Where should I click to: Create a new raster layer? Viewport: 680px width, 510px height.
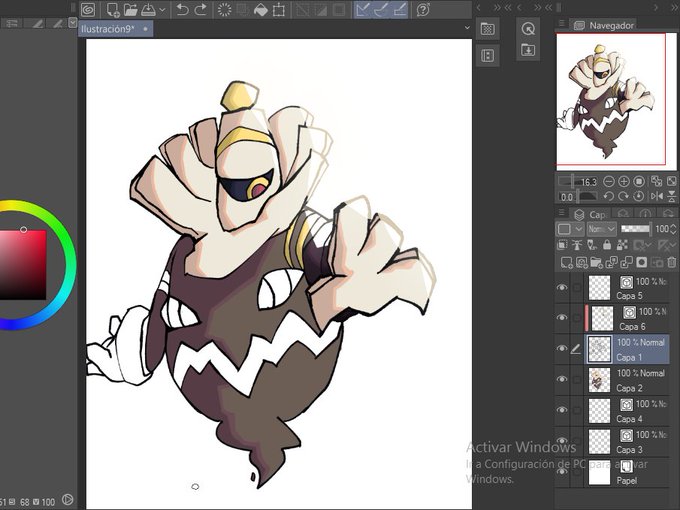[566, 262]
